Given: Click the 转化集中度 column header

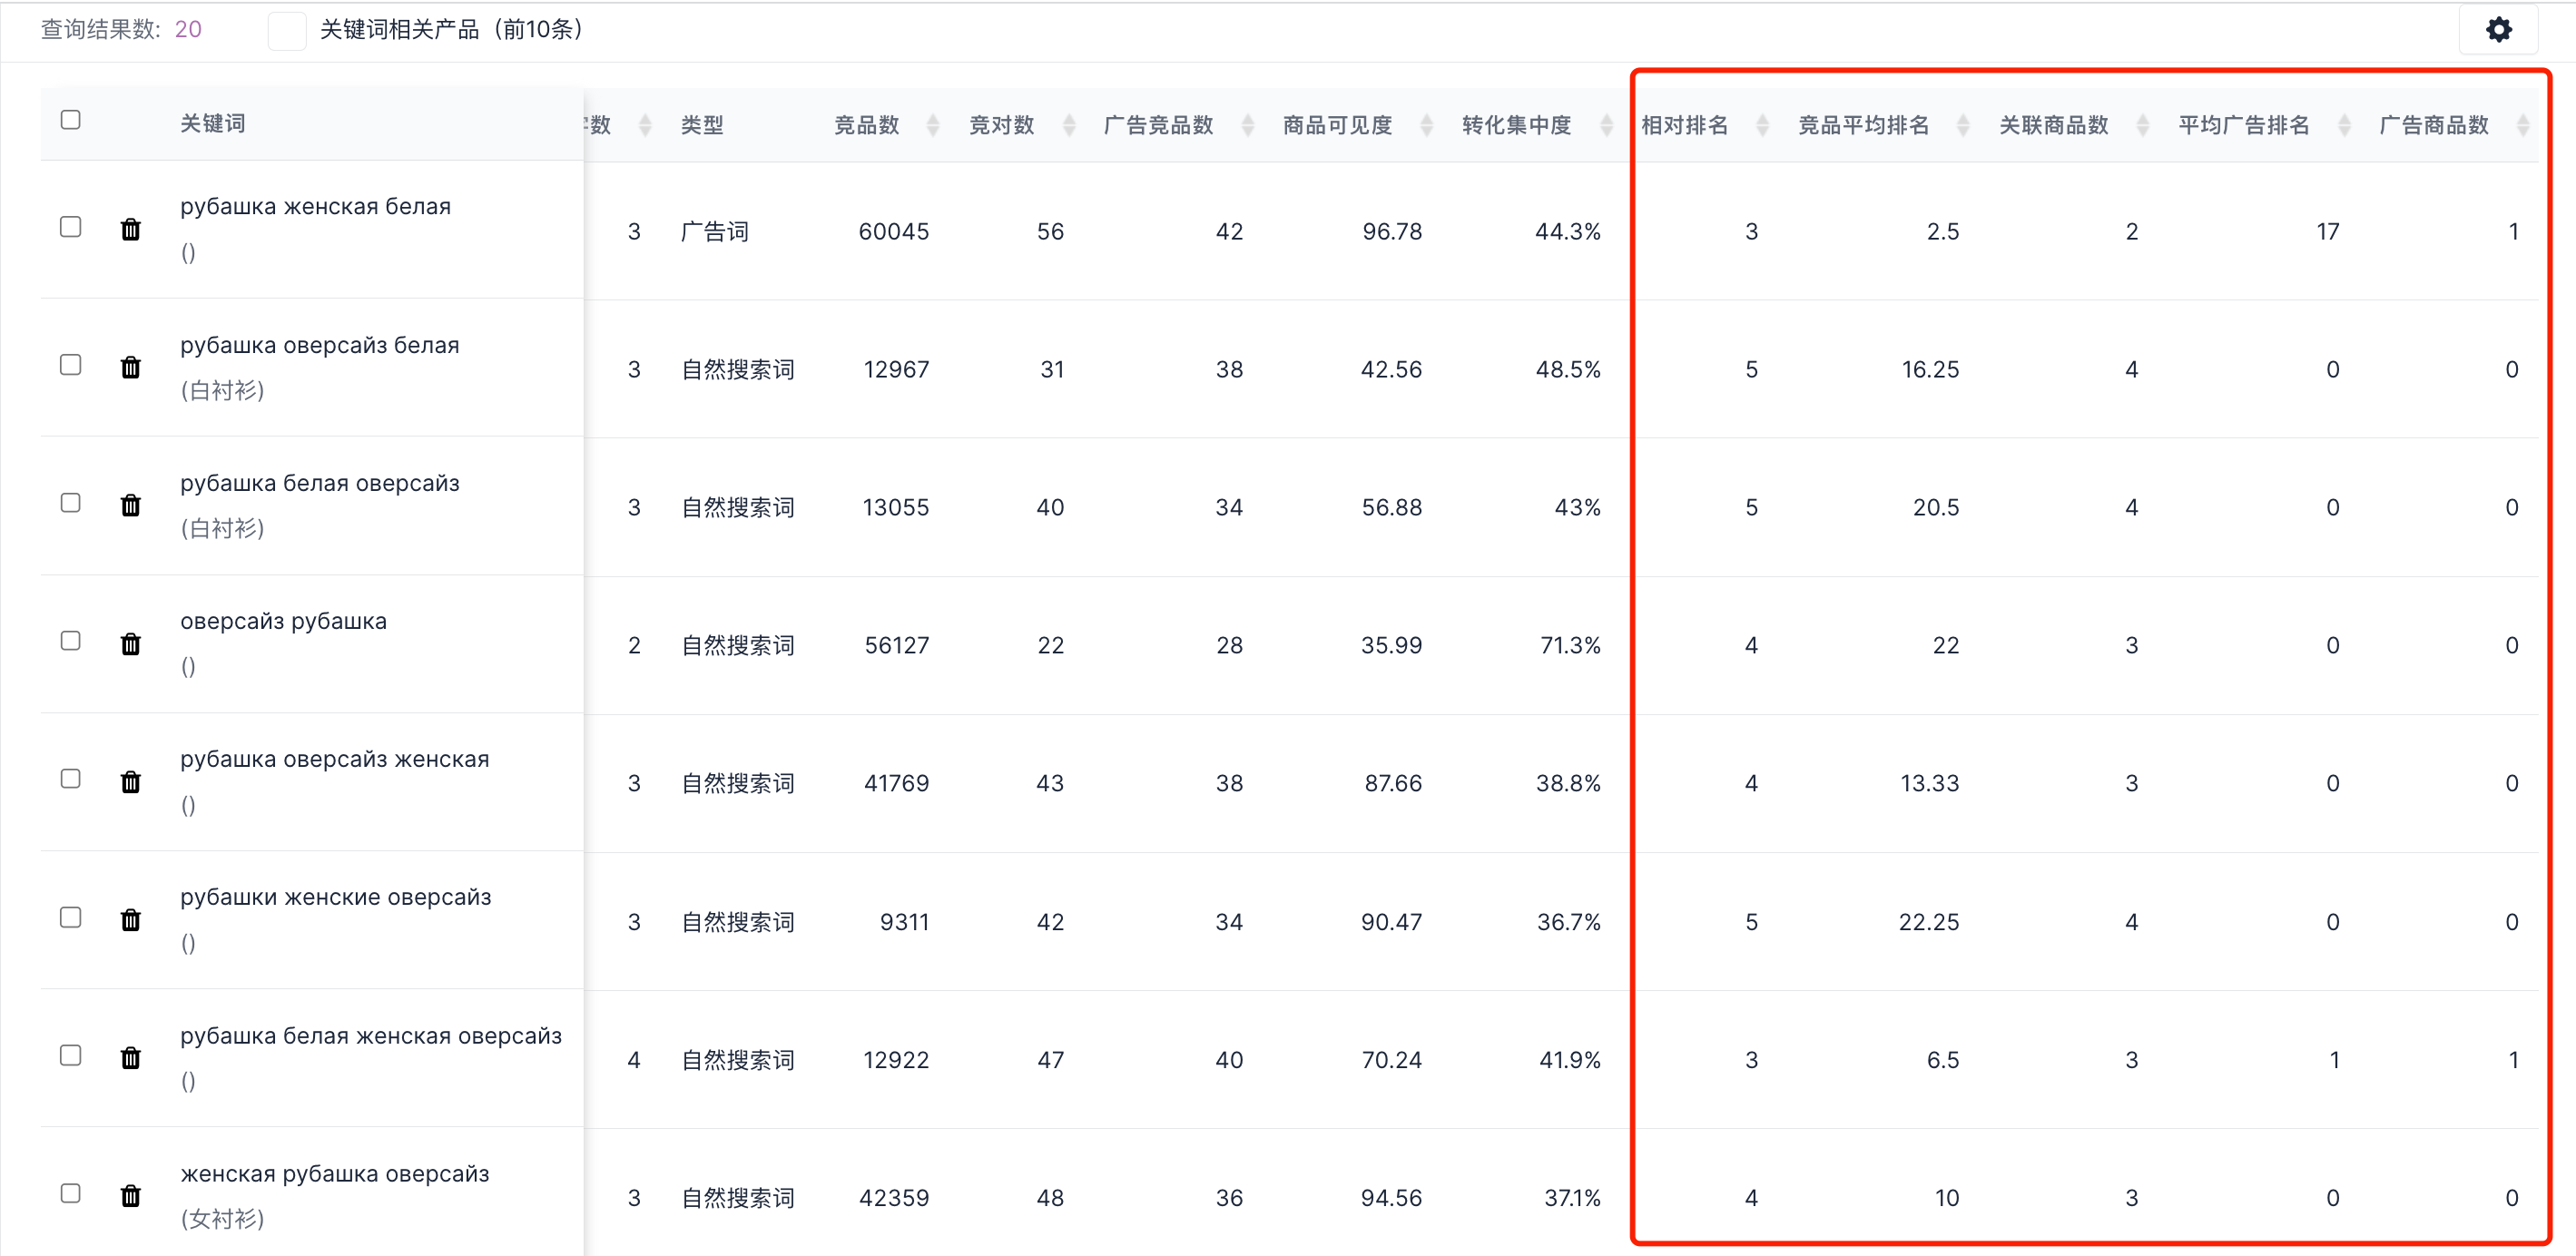Looking at the screenshot, I should click(x=1516, y=125).
